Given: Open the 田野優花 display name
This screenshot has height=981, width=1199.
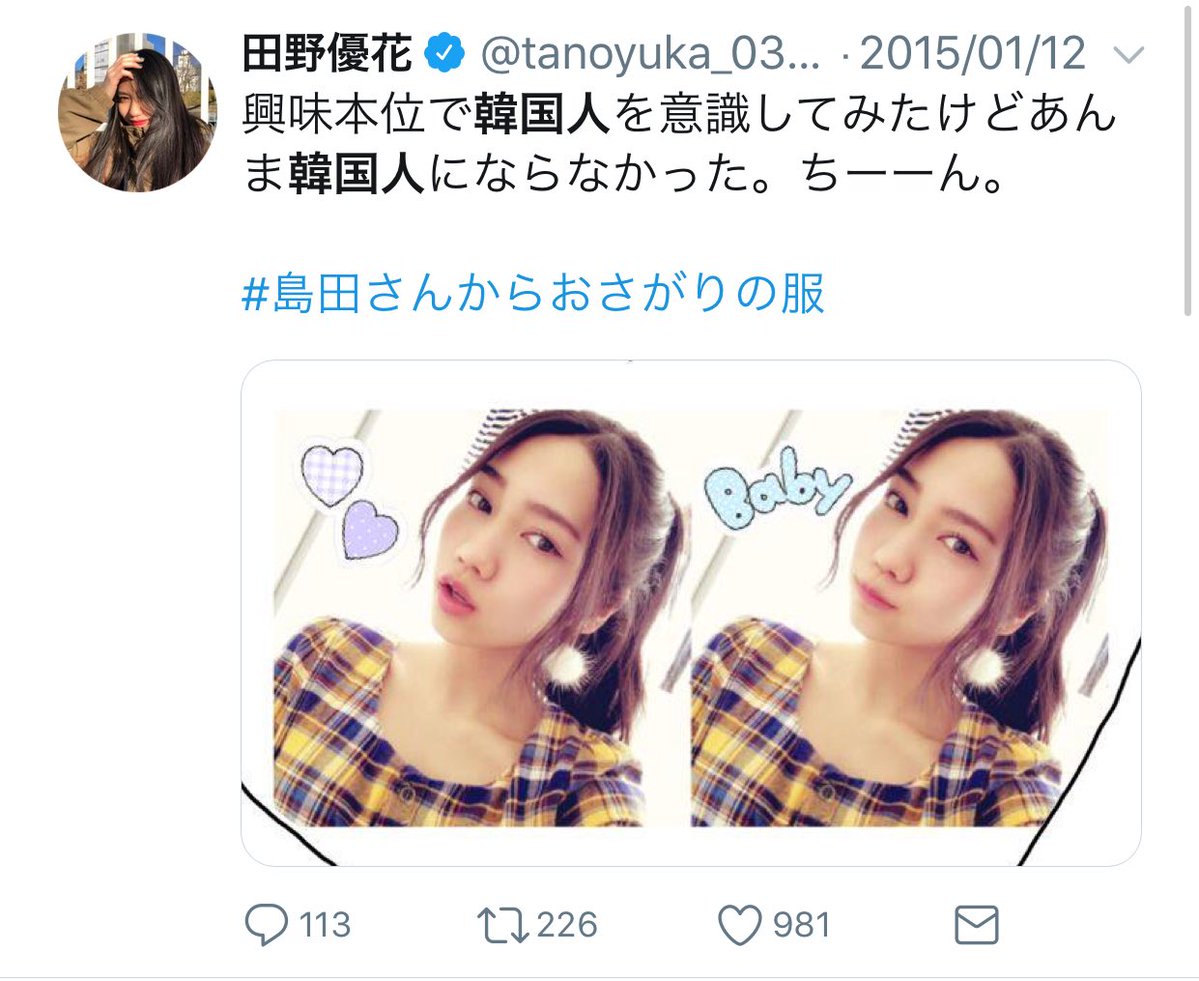Looking at the screenshot, I should click(328, 54).
